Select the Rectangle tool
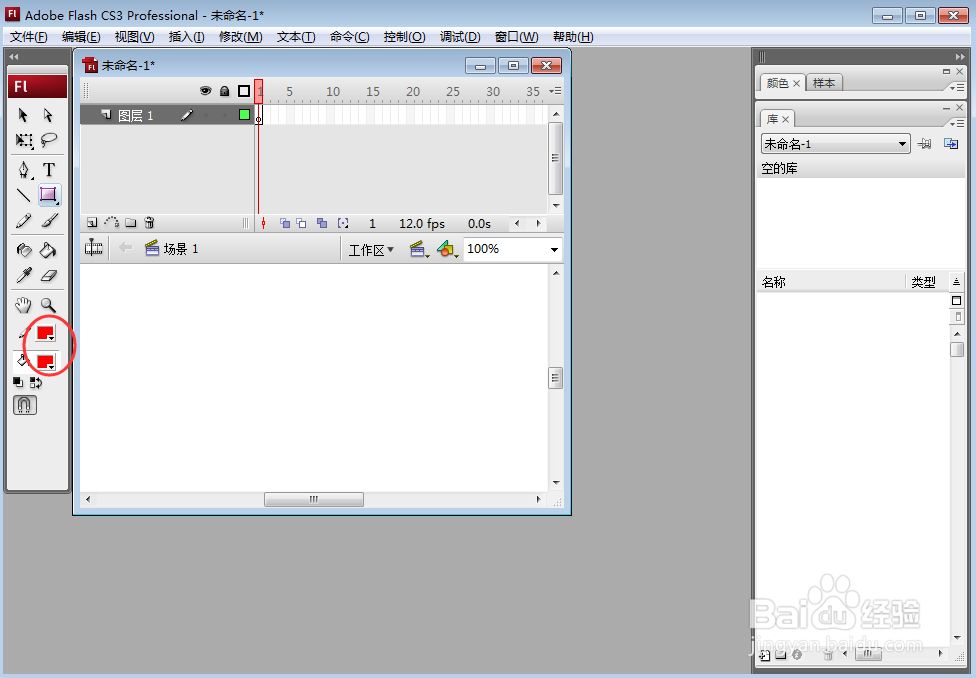This screenshot has width=976, height=678. tap(49, 195)
